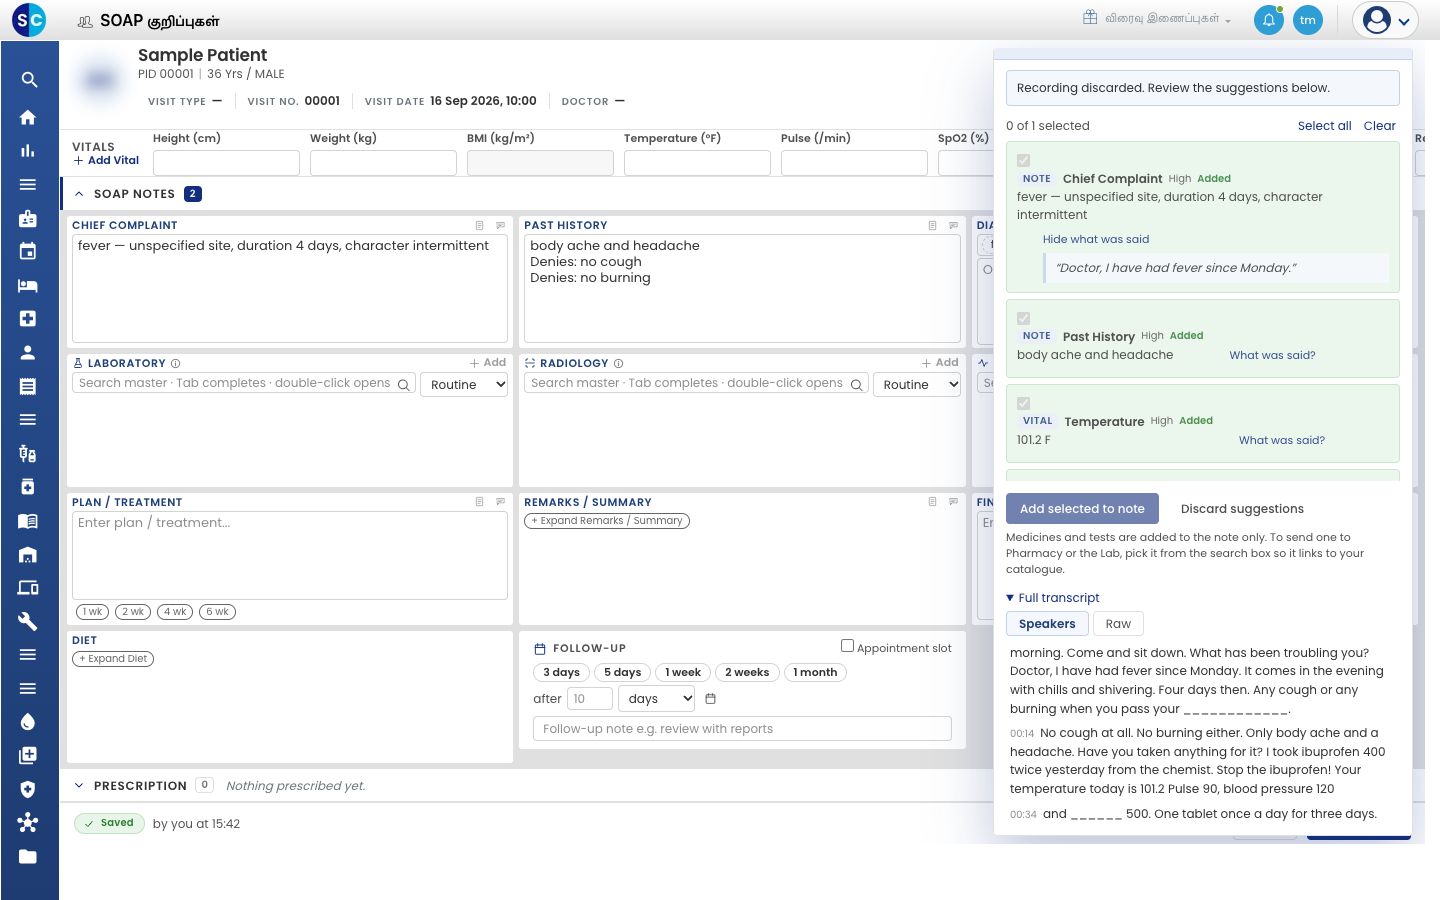Screen dimensions: 1440x900
Task: Toggle the Past History suggestion checkbox
Action: (1023, 318)
